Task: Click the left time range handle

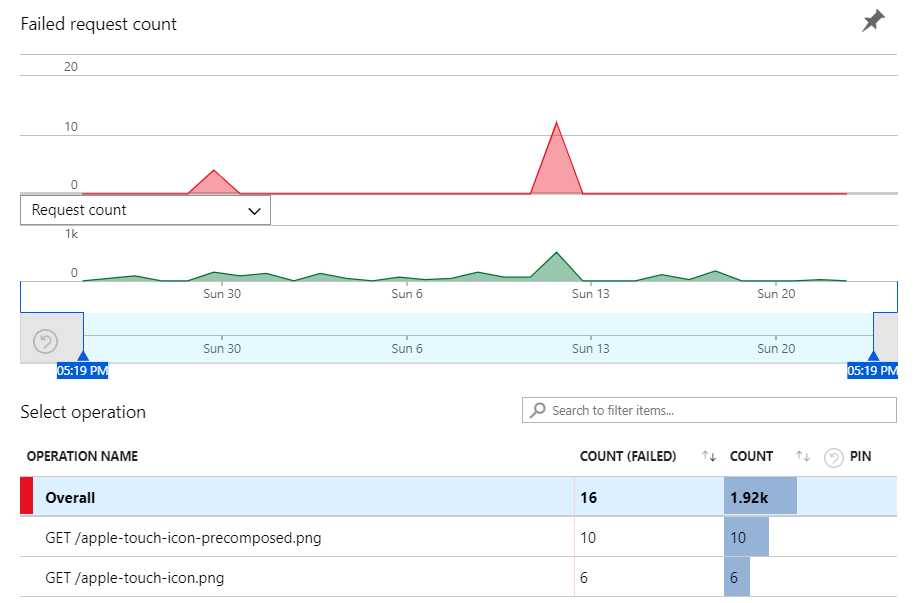Action: (x=83, y=355)
